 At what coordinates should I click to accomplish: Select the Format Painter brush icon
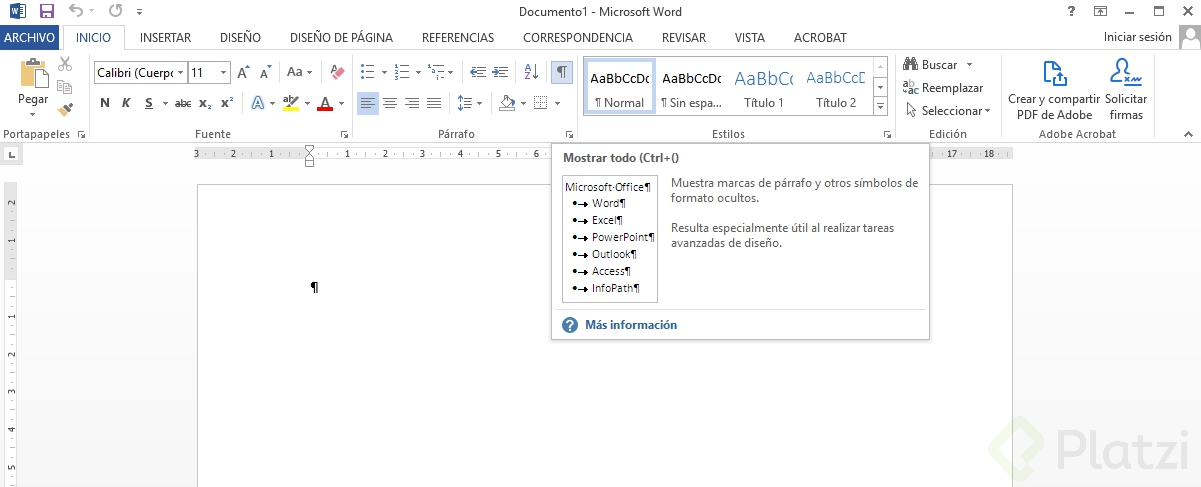pos(65,109)
